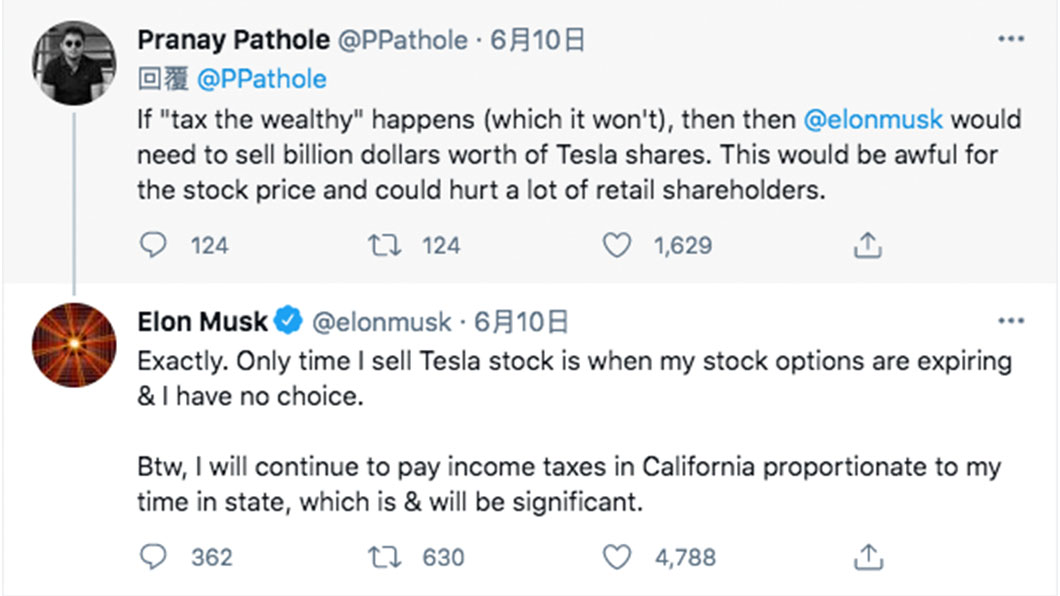
Task: Retweet Pranay Pathole's tweet
Action: 385,245
